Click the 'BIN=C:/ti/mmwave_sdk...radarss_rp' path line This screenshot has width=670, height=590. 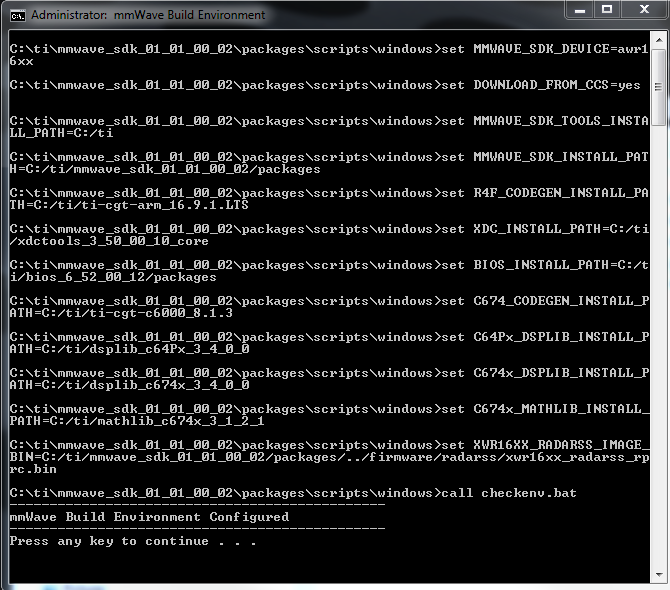click(329, 457)
